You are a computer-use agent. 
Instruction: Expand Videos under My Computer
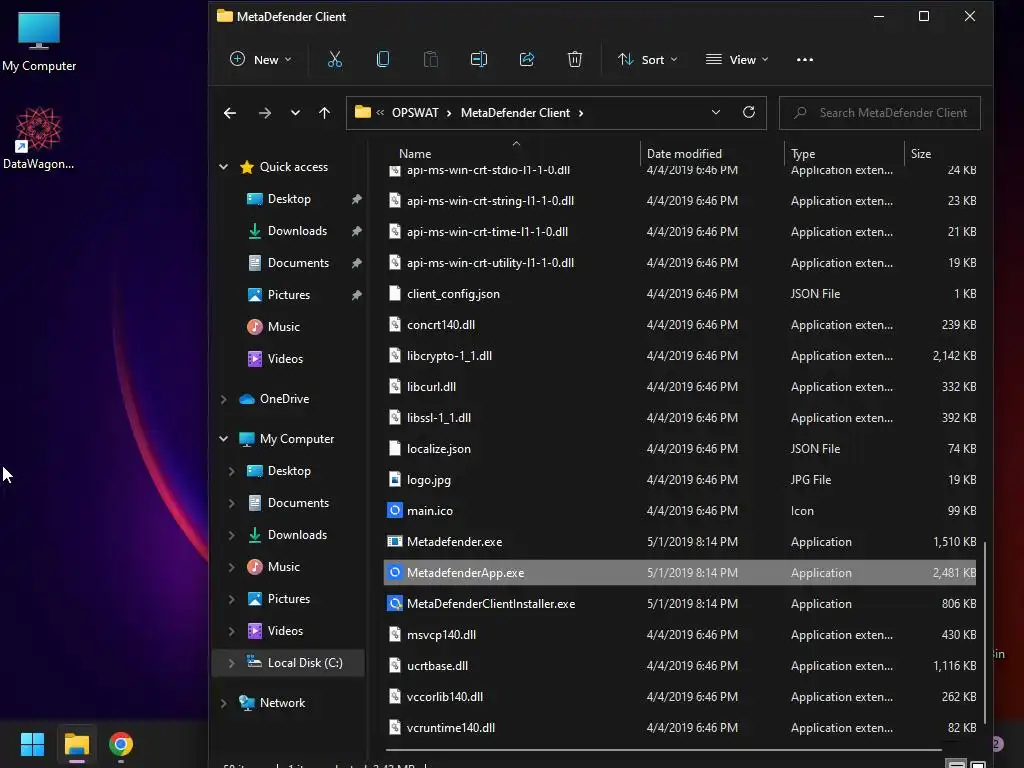pos(231,631)
